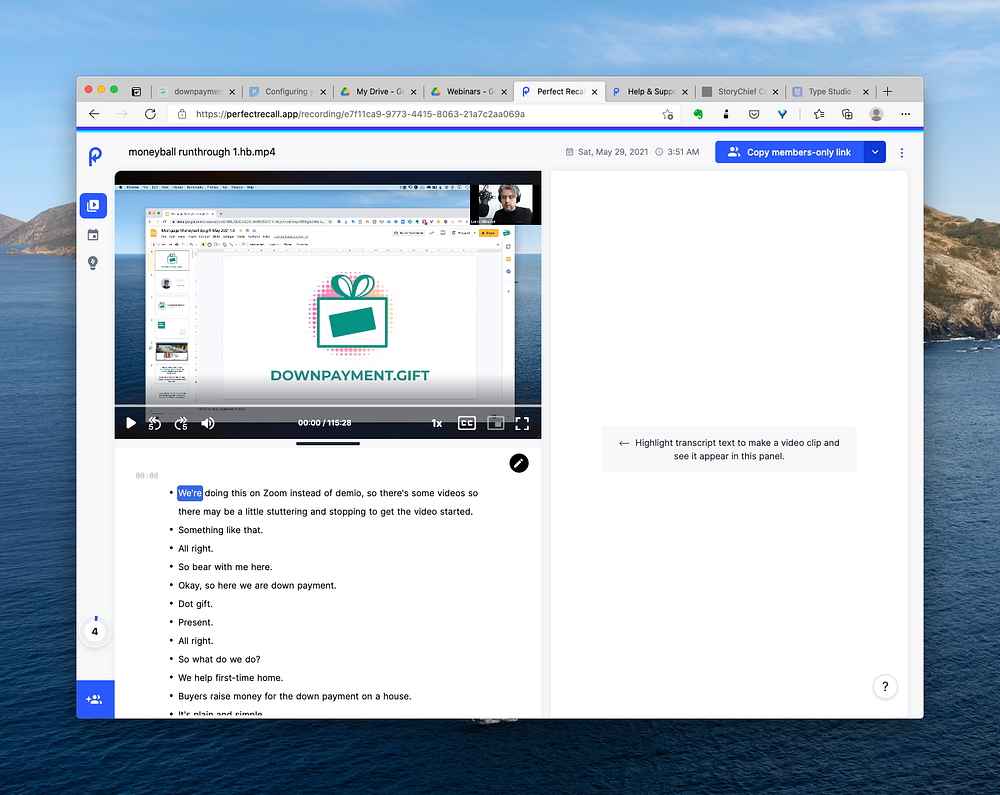Click the 00:00 transcript timestamp
The height and width of the screenshot is (795, 1000).
(147, 476)
